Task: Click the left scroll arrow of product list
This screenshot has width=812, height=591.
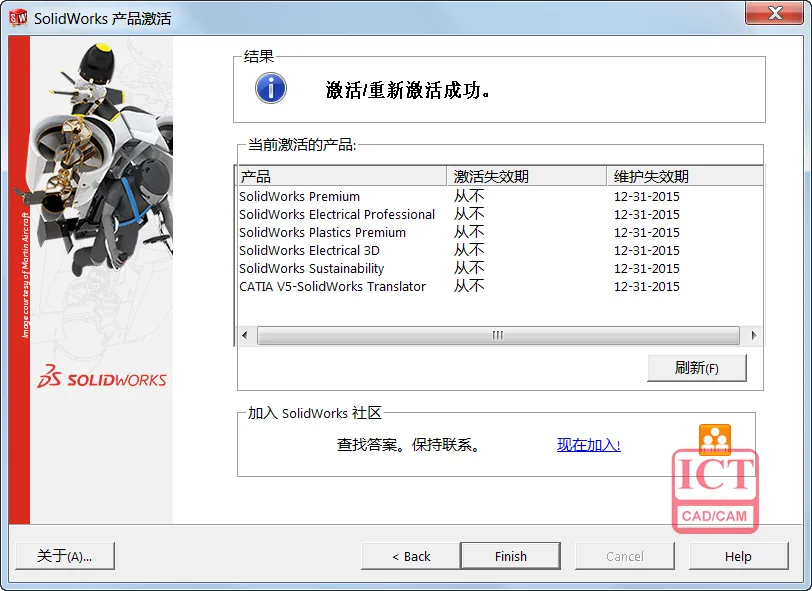Action: (245, 335)
